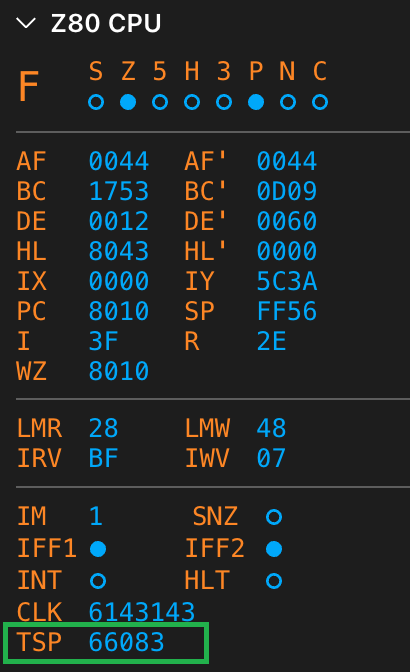The width and height of the screenshot is (410, 672).
Task: Click the TSP value 66083
Action: click(x=126, y=642)
